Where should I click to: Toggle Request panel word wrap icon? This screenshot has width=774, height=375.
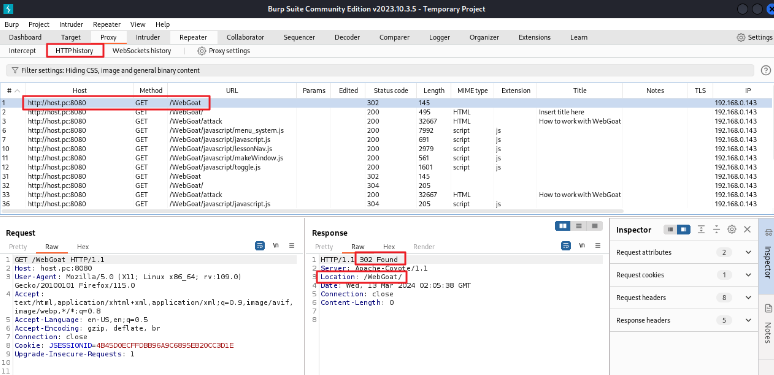(x=260, y=245)
